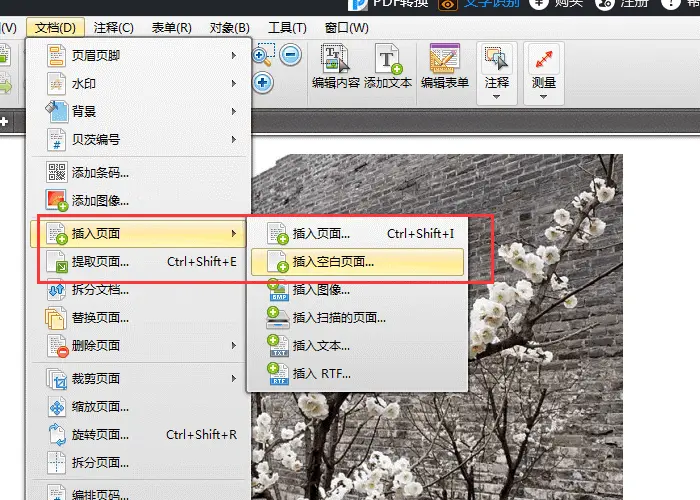Image resolution: width=700 pixels, height=500 pixels.
Task: Select the 添加文本 toolbar tool
Action: click(388, 67)
